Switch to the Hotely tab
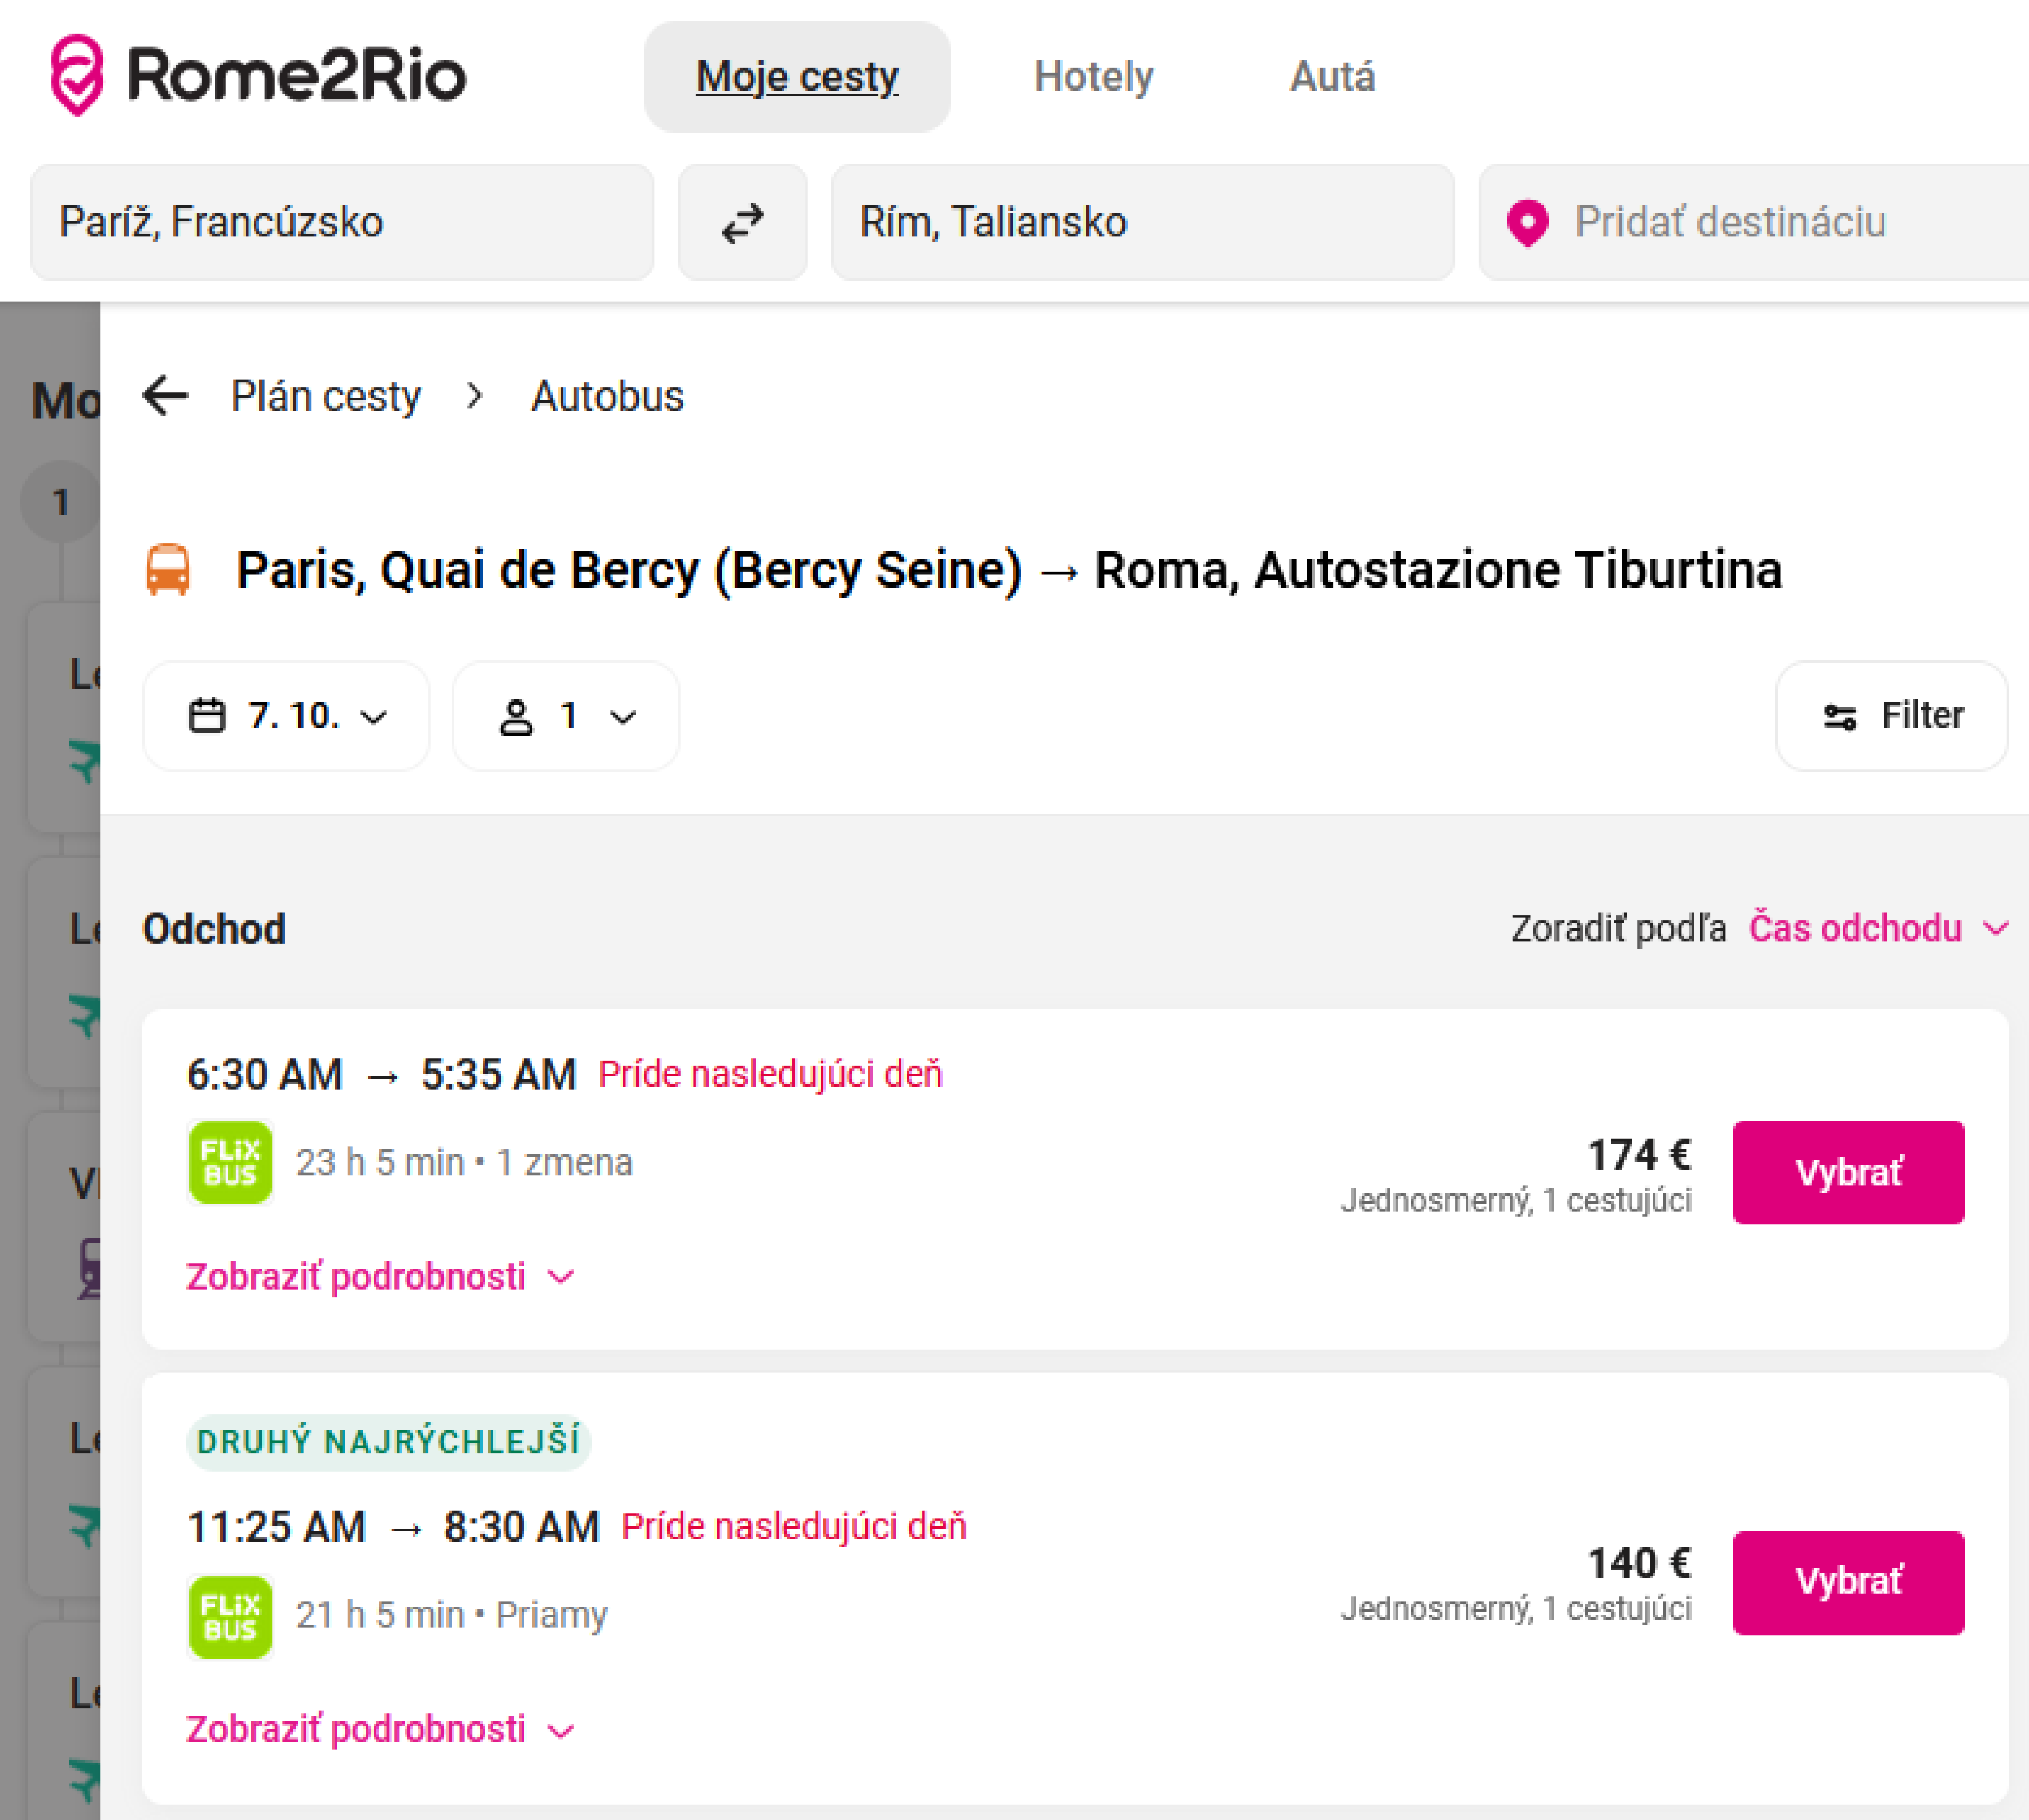 (x=1093, y=77)
